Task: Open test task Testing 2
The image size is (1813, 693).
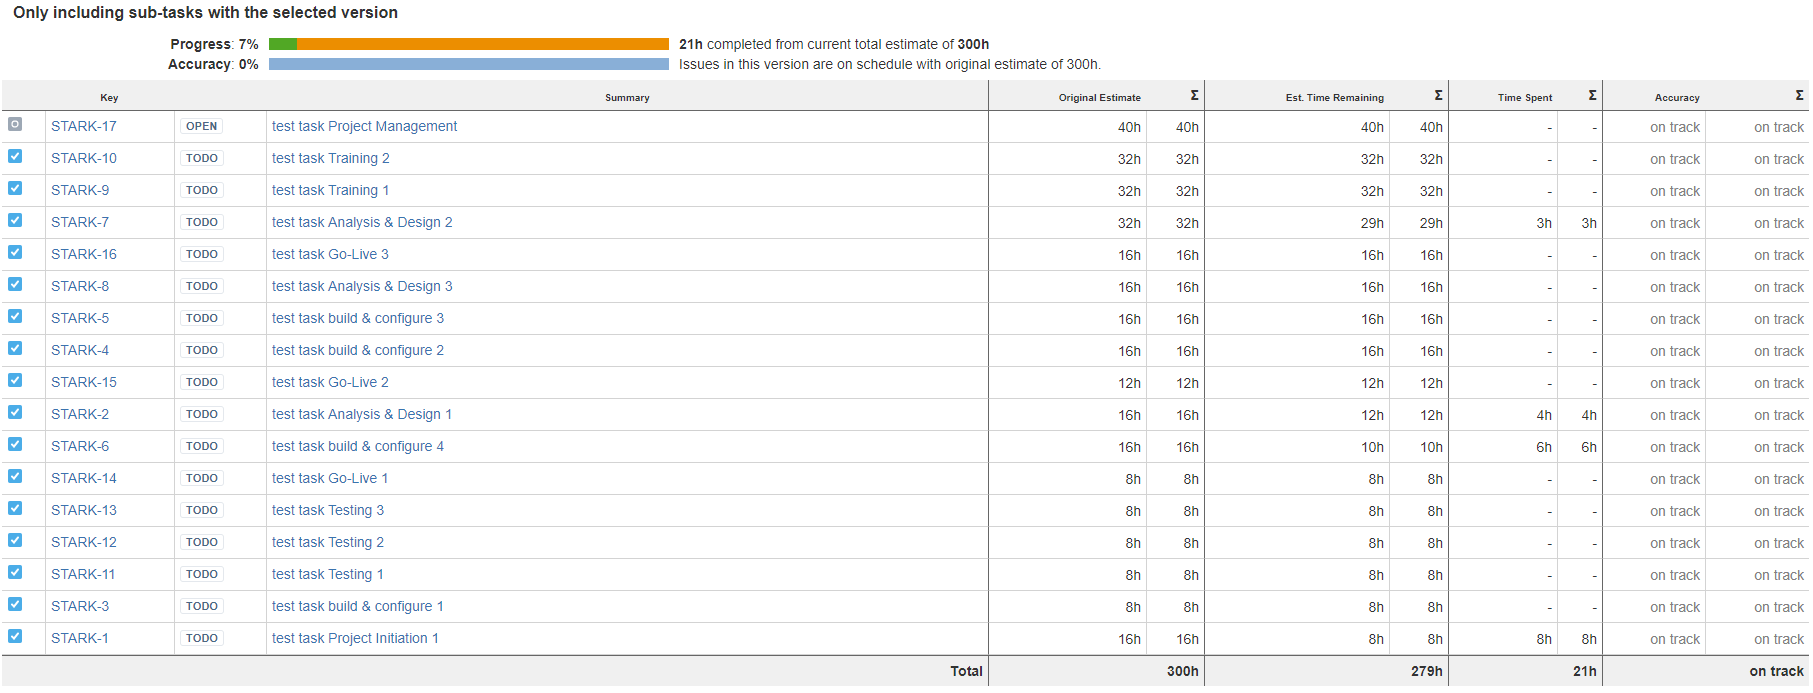Action: coord(328,542)
